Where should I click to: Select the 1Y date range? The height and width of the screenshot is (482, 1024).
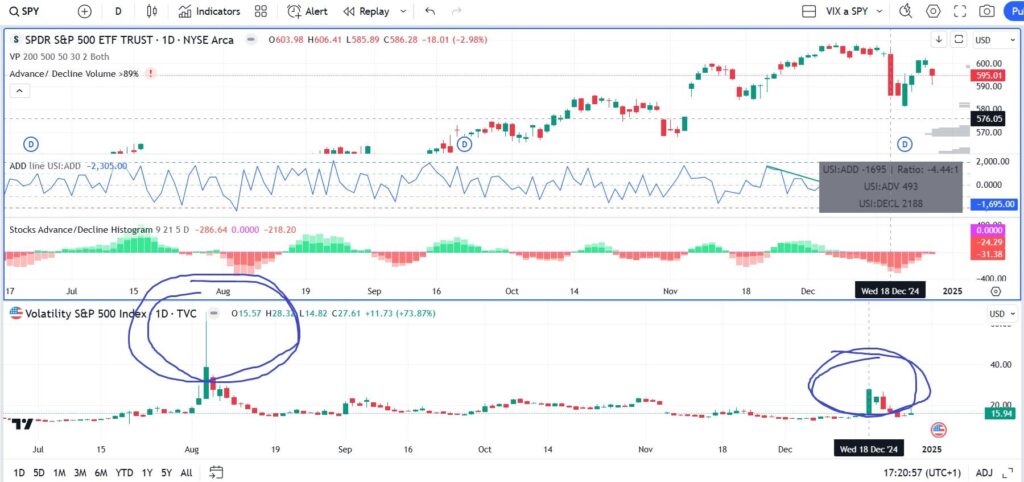pos(148,472)
